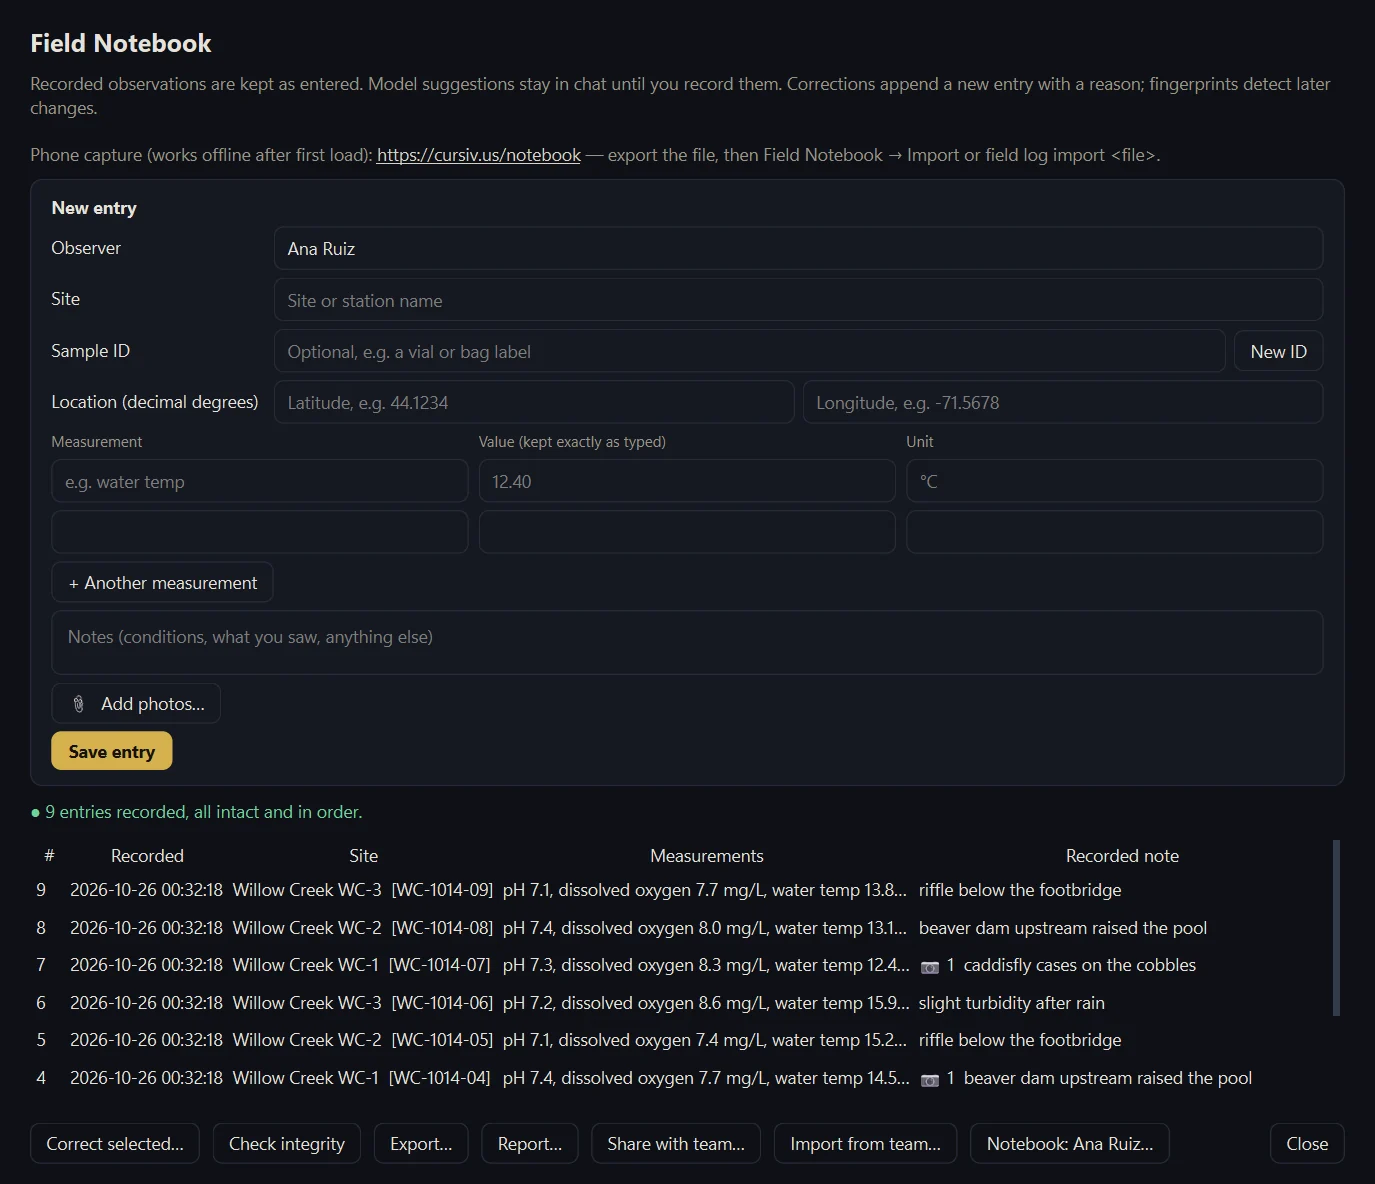Click the first Measurement name field
Image resolution: width=1375 pixels, height=1184 pixels.
point(259,481)
